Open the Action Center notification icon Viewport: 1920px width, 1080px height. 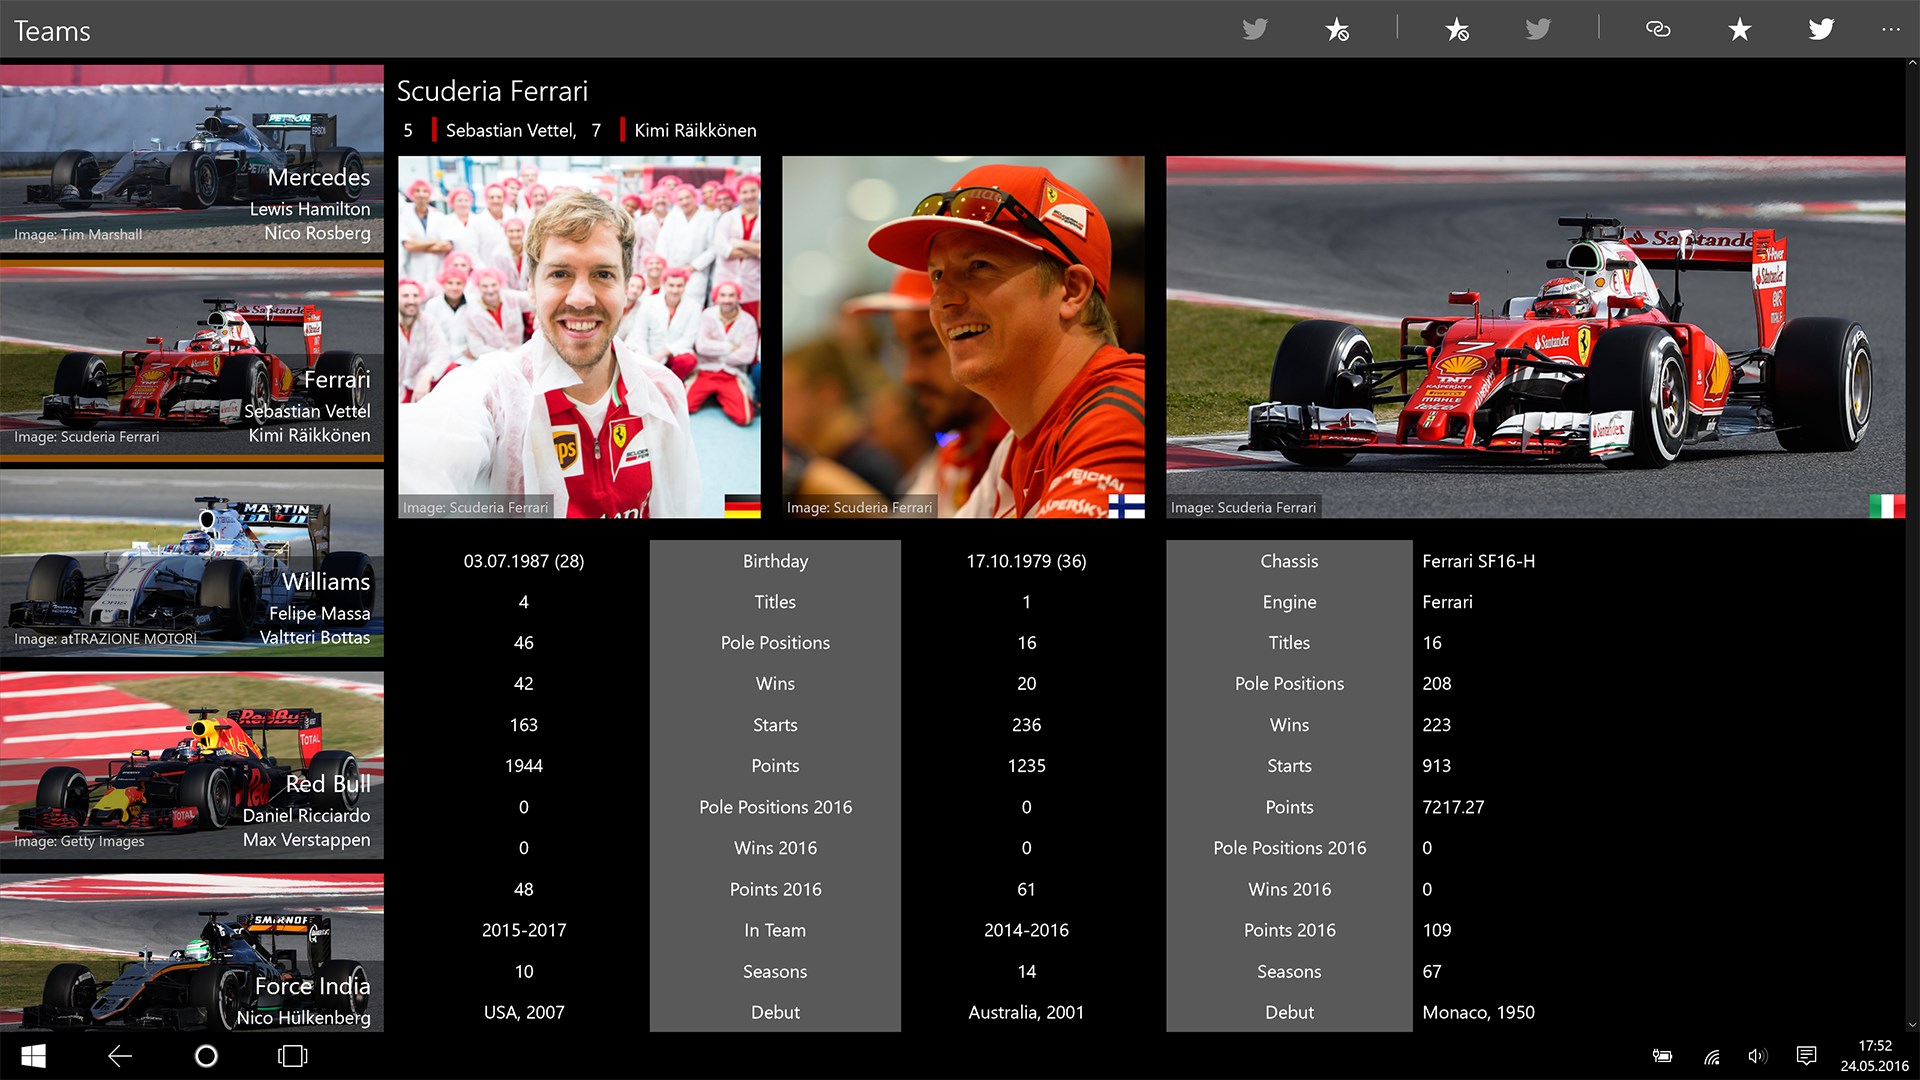coord(1806,1056)
